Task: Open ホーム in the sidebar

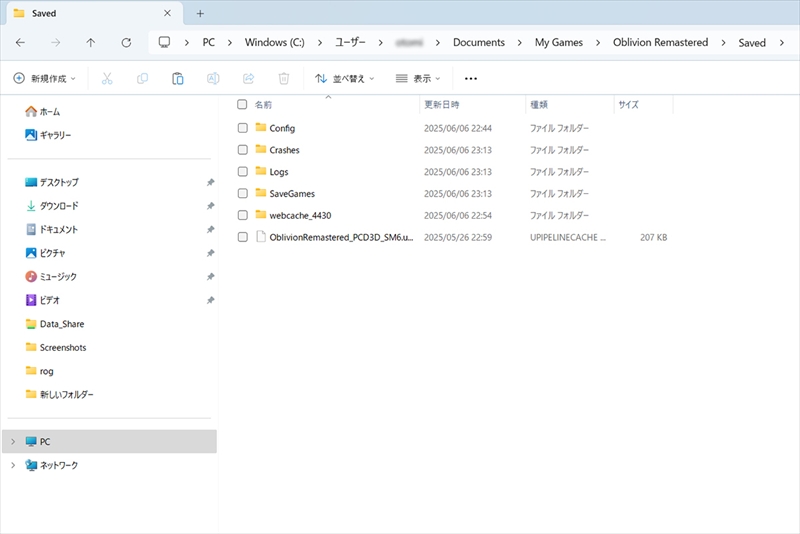Action: point(43,112)
